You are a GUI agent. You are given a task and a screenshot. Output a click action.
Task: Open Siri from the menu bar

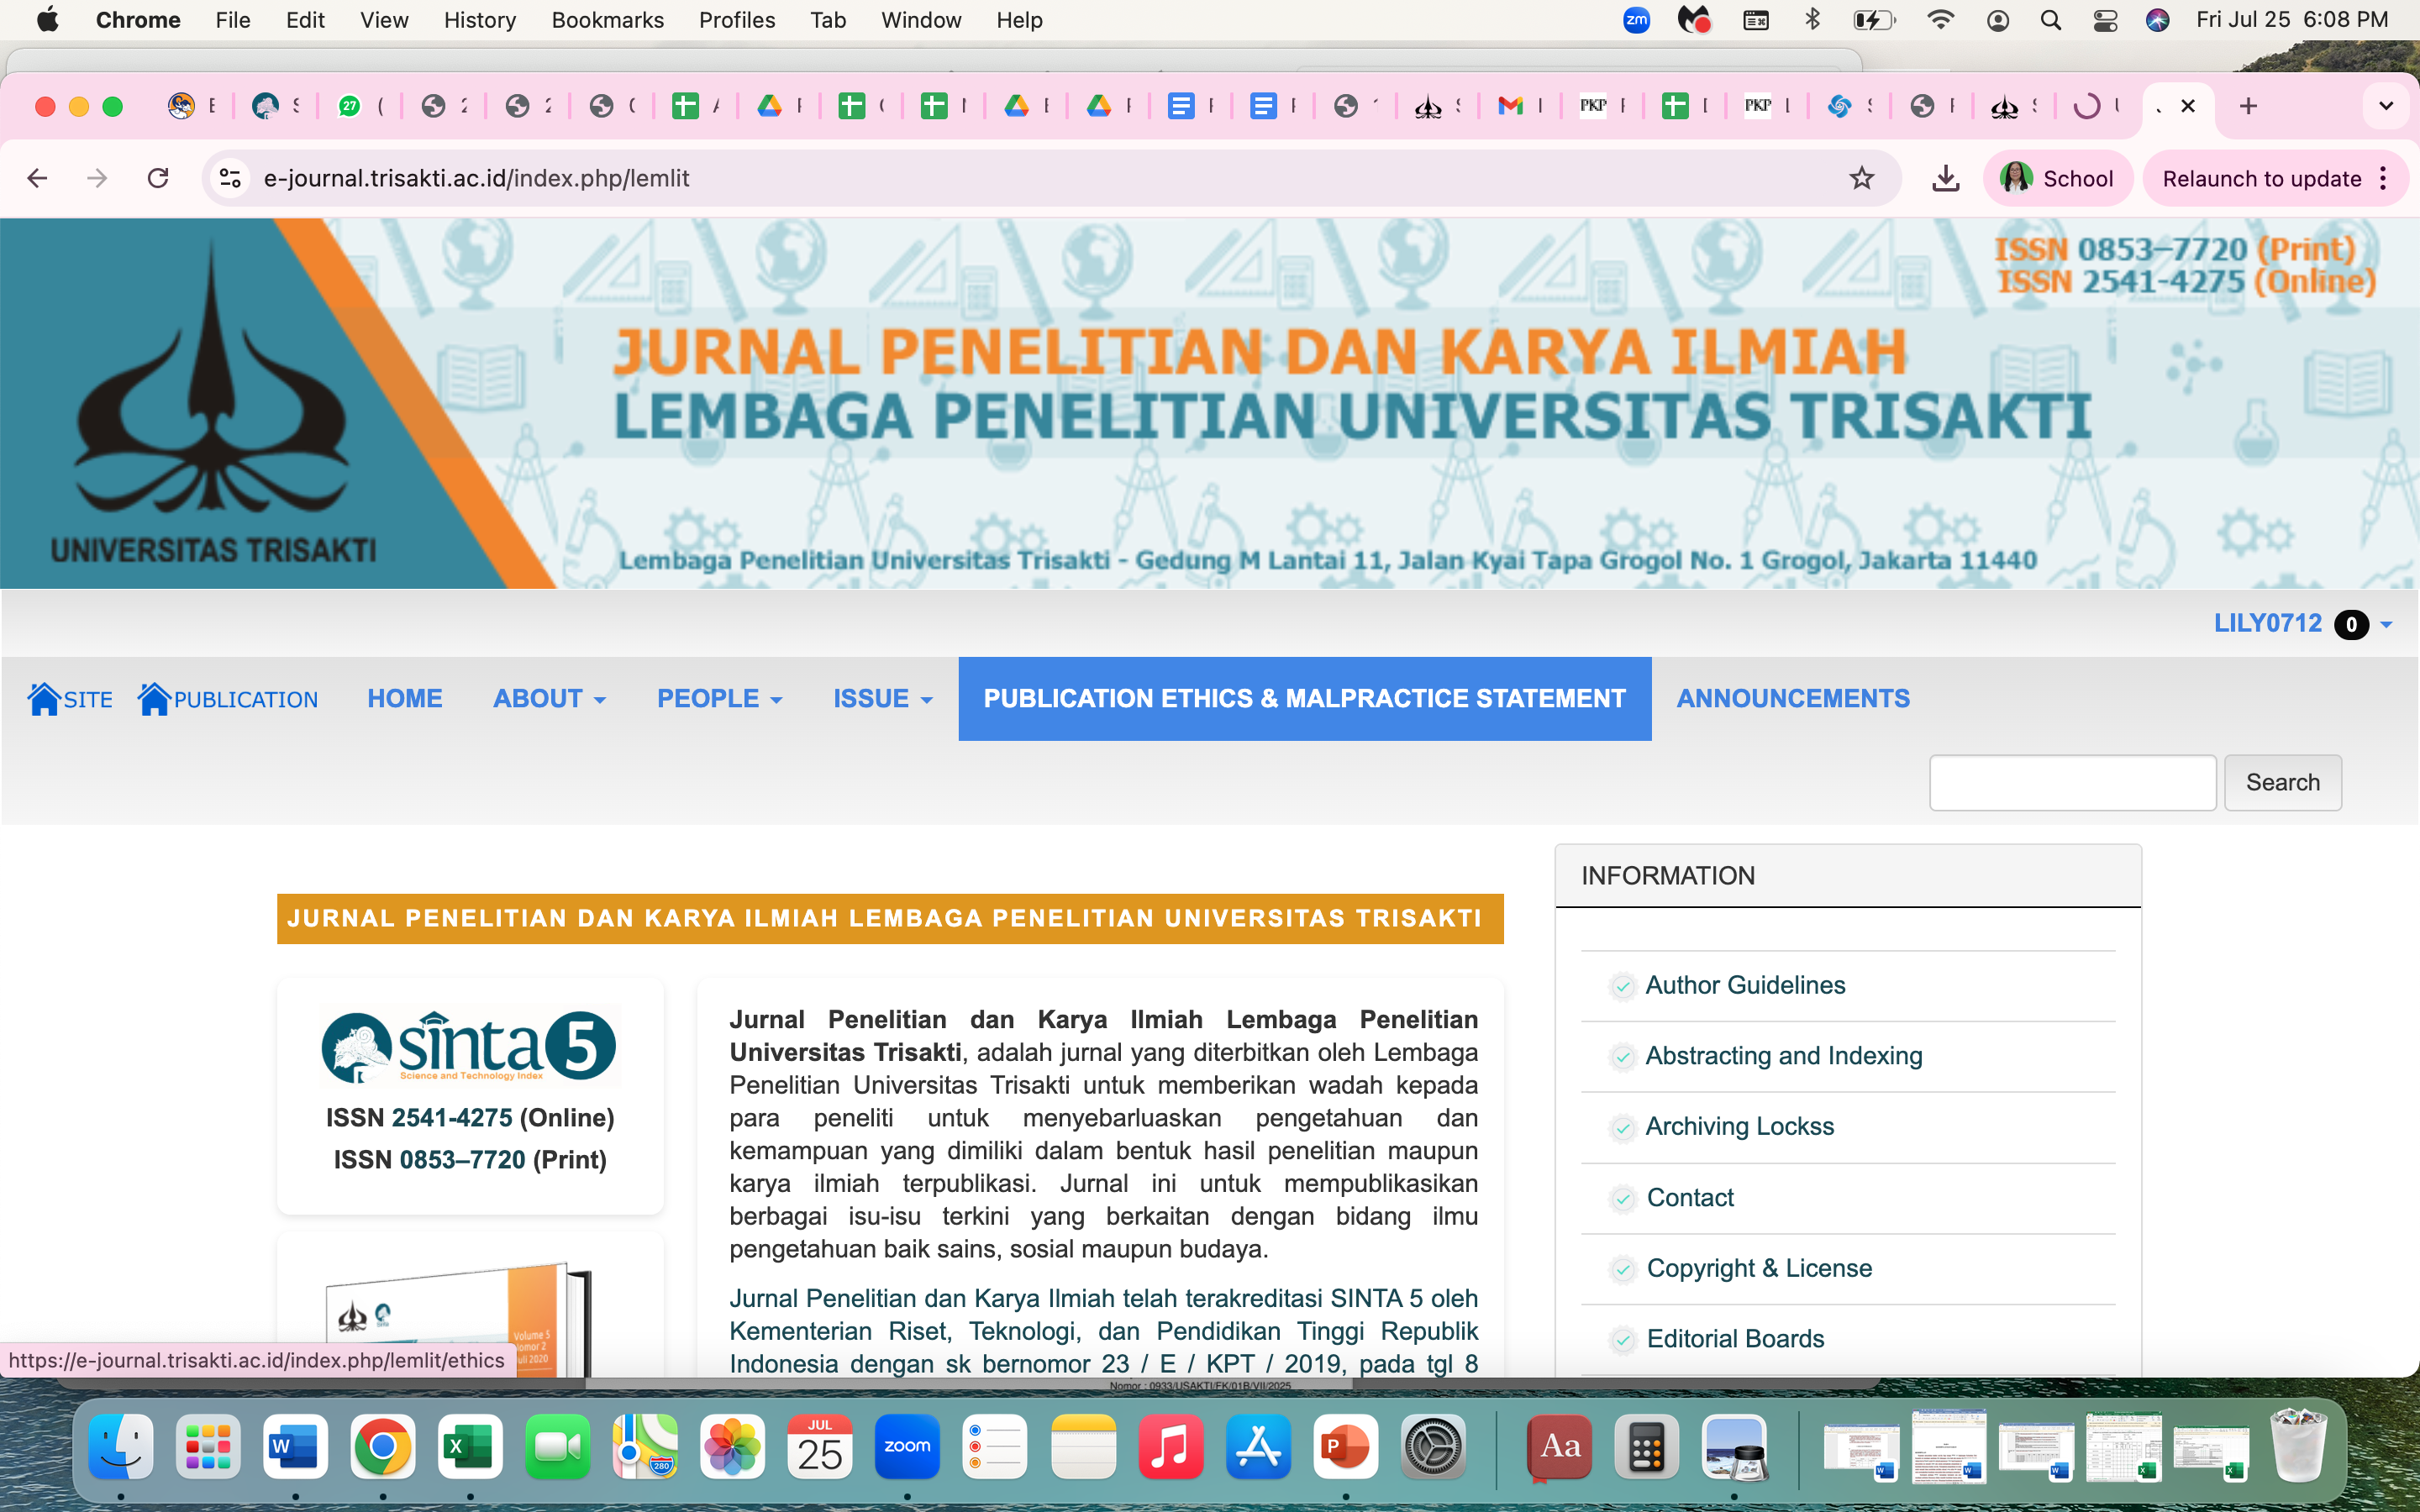2157,20
